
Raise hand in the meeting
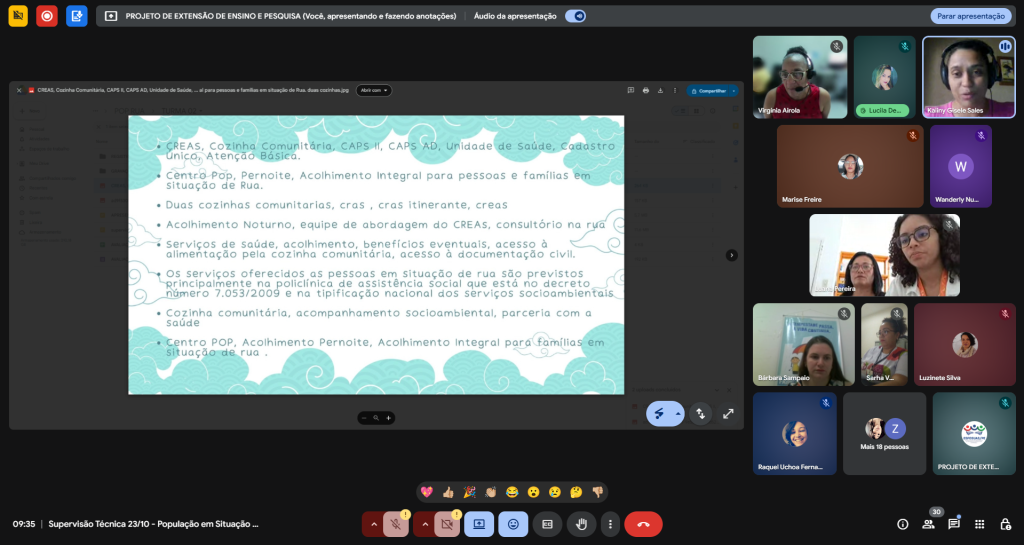[581, 524]
